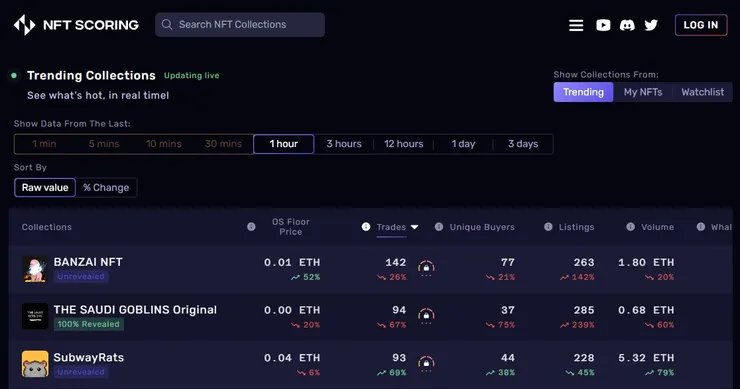
Task: Select the Trending collections filter
Action: tap(583, 92)
